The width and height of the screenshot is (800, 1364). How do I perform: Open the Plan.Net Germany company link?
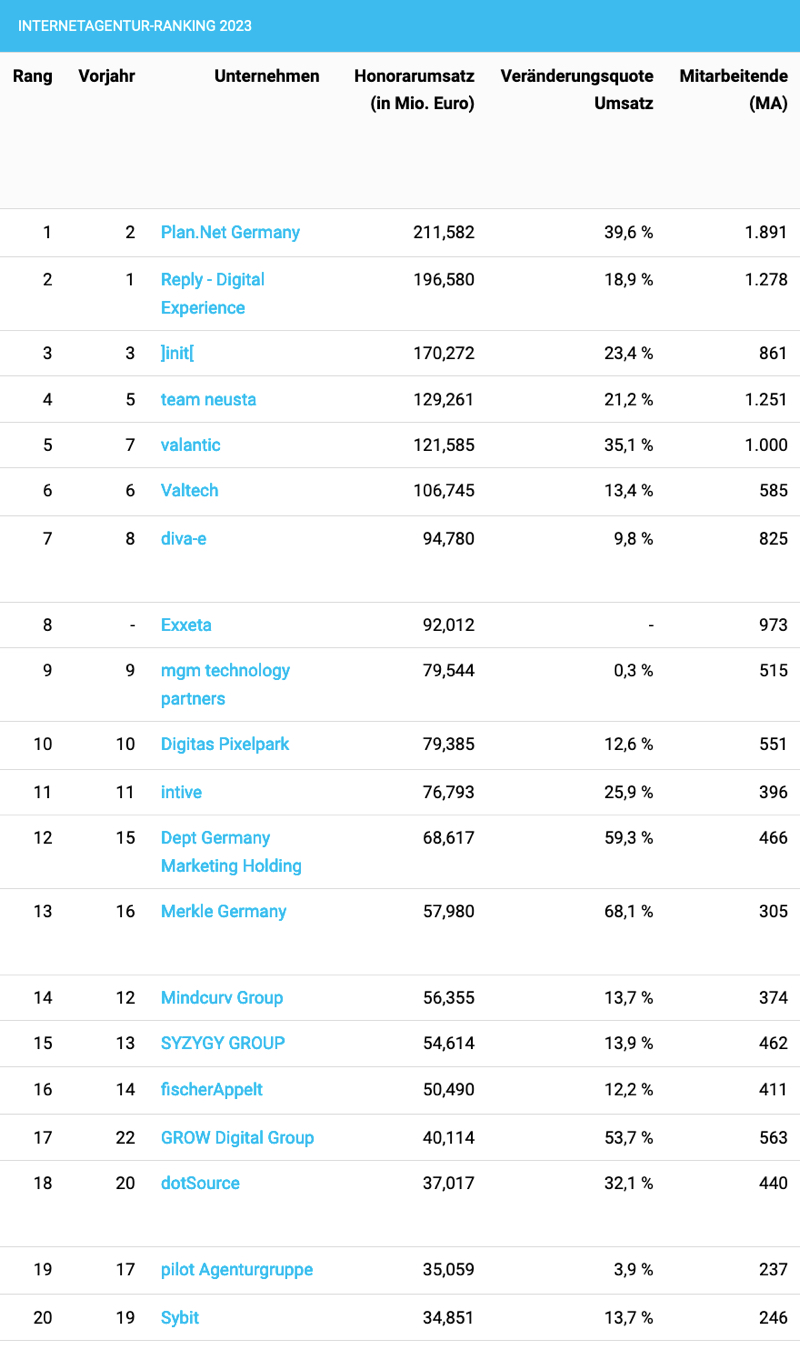(x=230, y=232)
